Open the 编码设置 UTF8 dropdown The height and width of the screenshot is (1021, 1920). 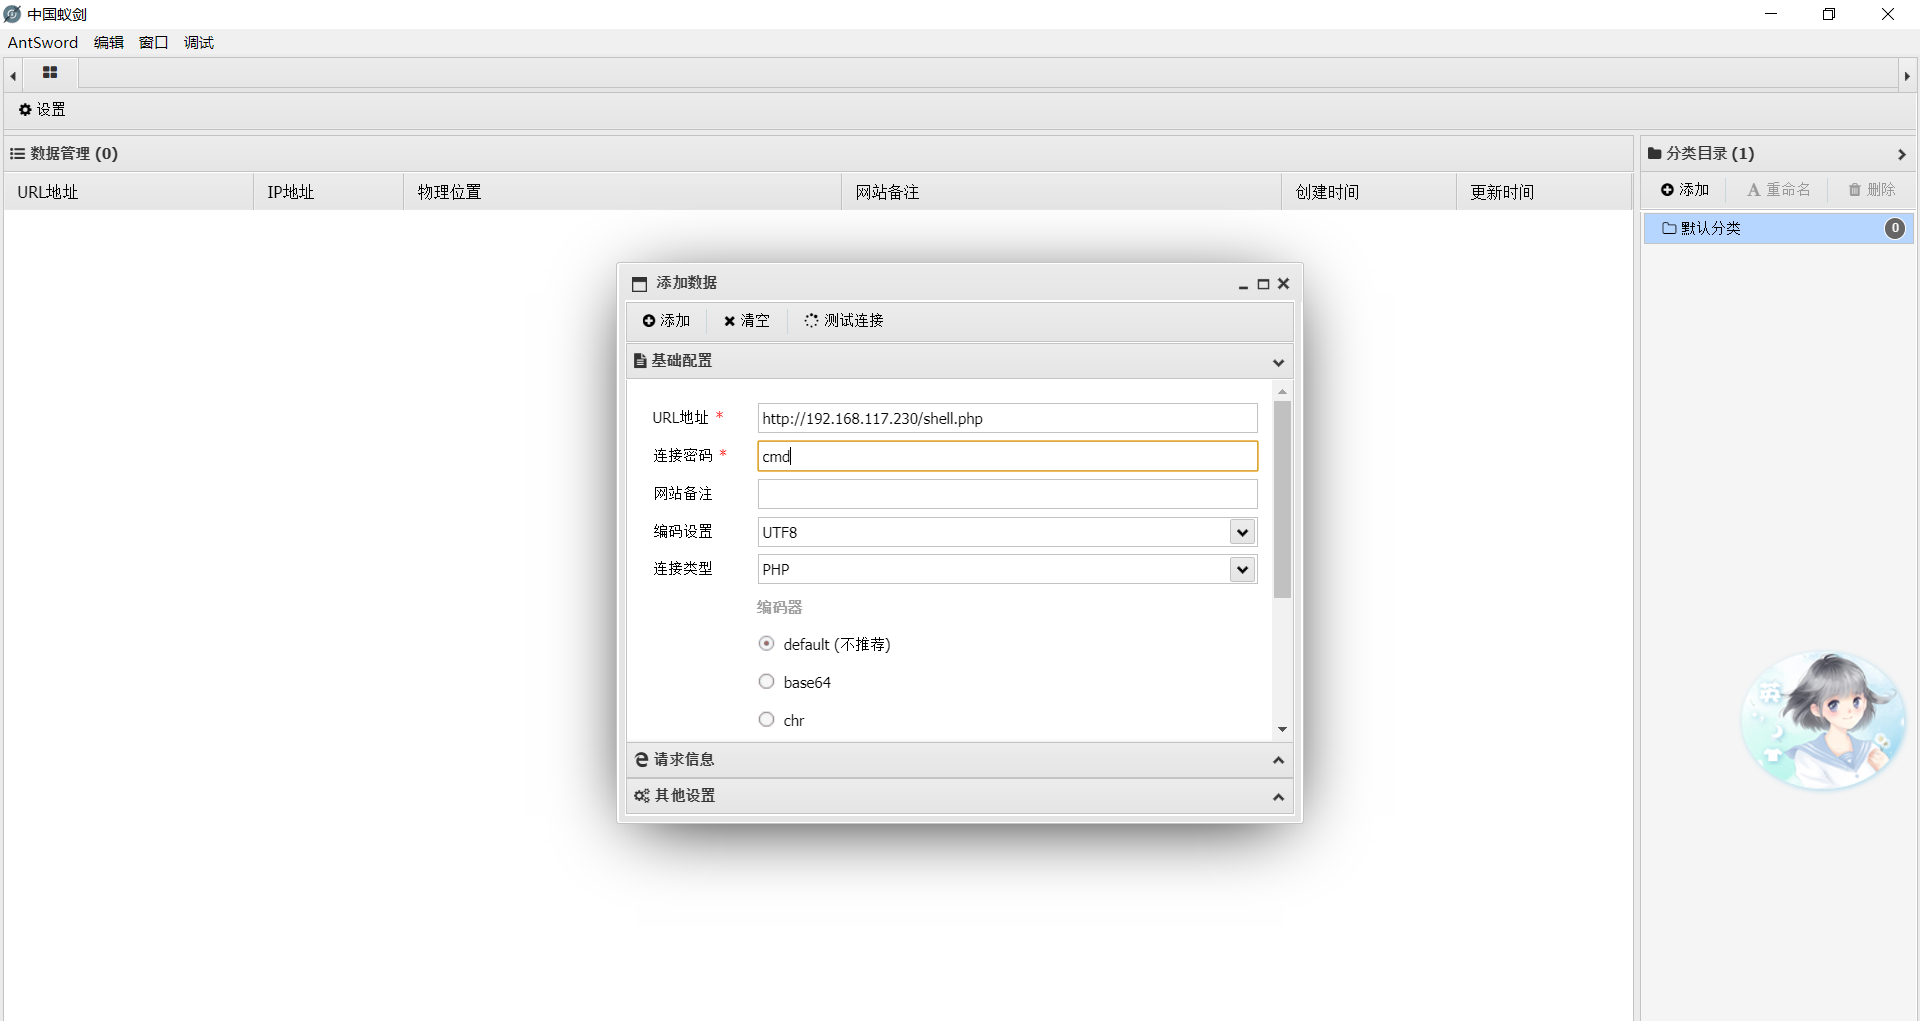1242,532
